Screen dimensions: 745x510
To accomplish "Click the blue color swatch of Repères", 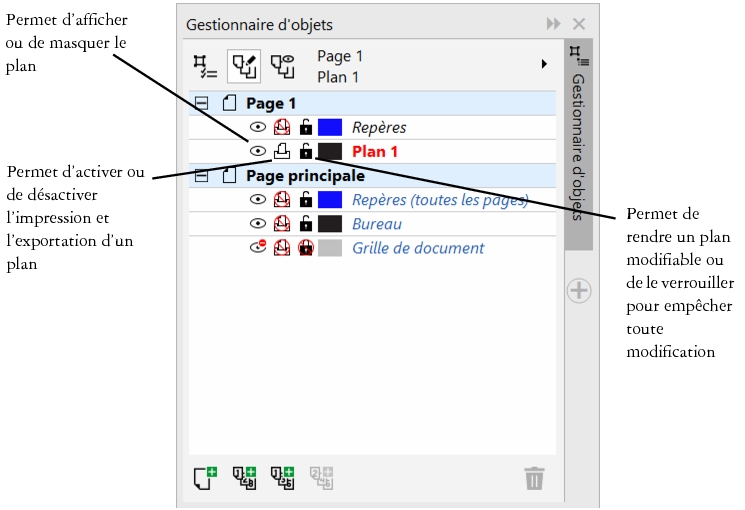I will 330,128.
